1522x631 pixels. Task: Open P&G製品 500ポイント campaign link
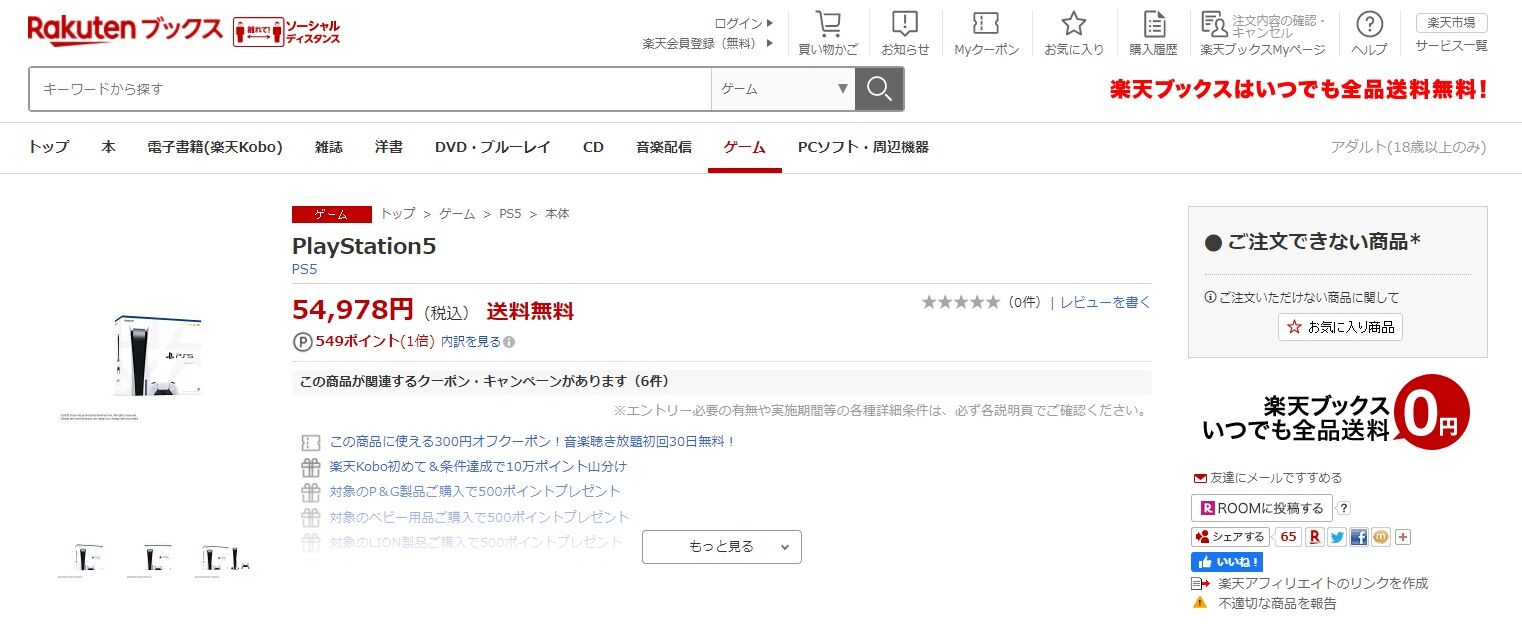pos(475,491)
